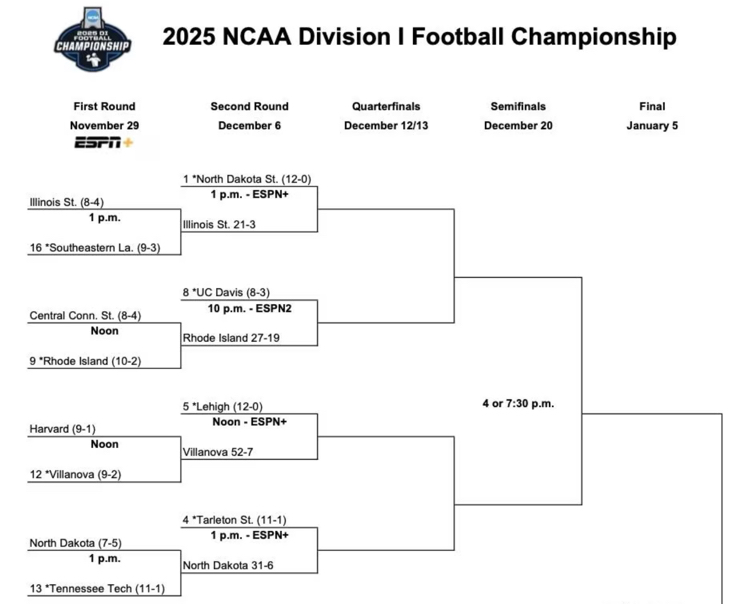Screen dimensions: 750x604
Task: Click the Southeastern La. (9-3) team entry
Action: pos(94,248)
